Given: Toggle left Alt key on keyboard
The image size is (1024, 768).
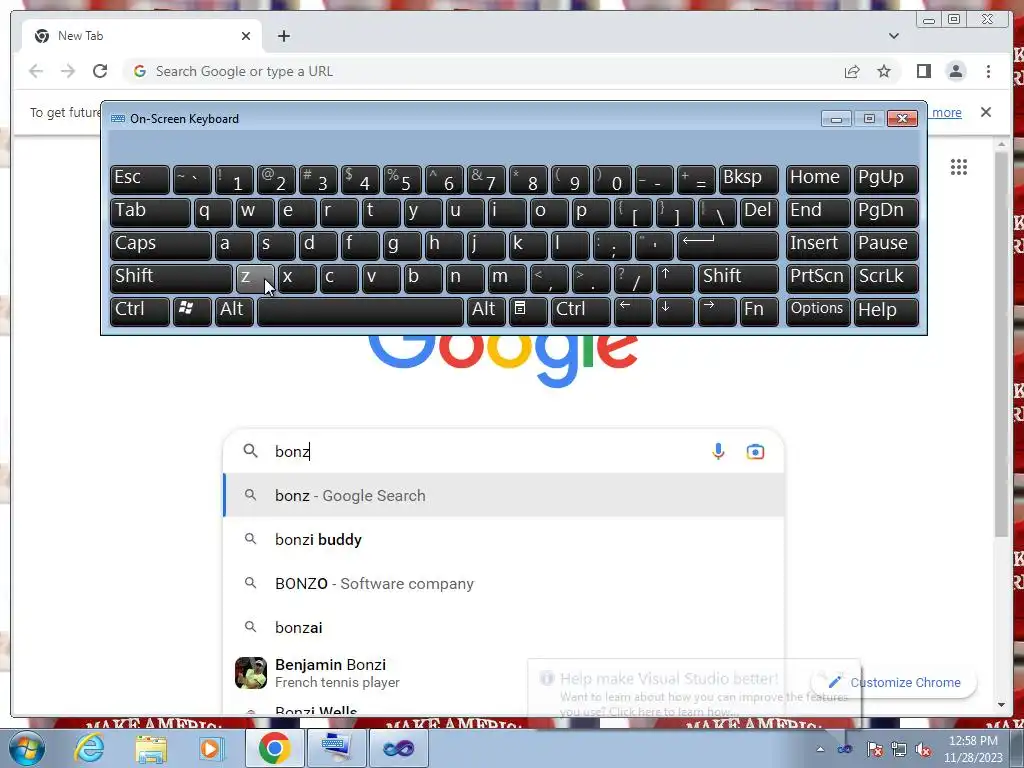Looking at the screenshot, I should (x=234, y=311).
